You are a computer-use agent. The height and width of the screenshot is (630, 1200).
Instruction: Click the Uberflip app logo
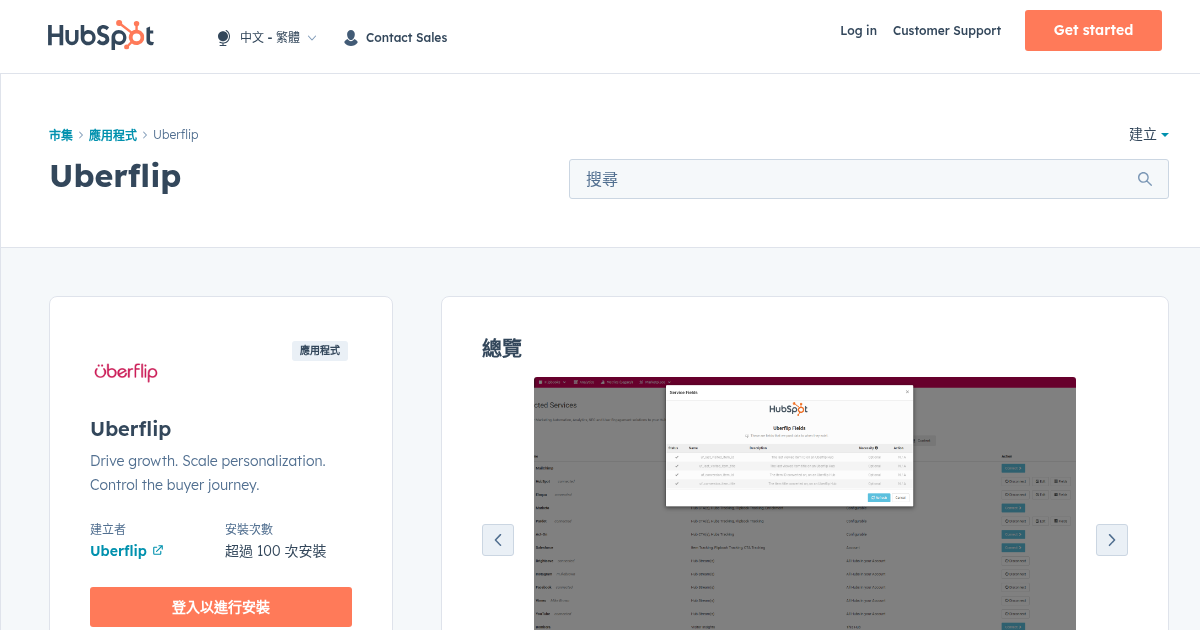[125, 371]
